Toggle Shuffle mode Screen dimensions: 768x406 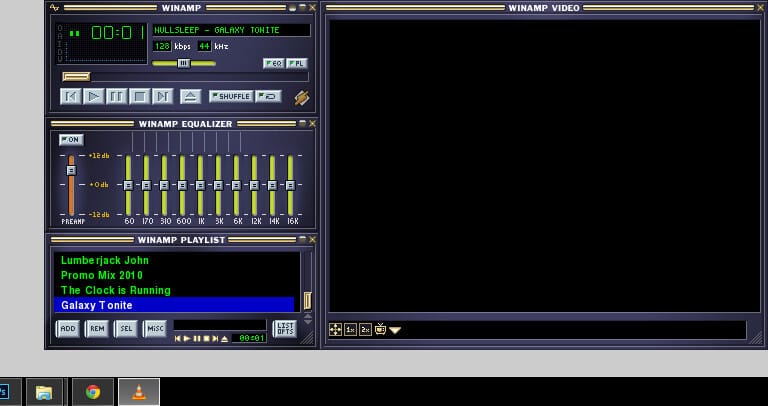coord(231,97)
